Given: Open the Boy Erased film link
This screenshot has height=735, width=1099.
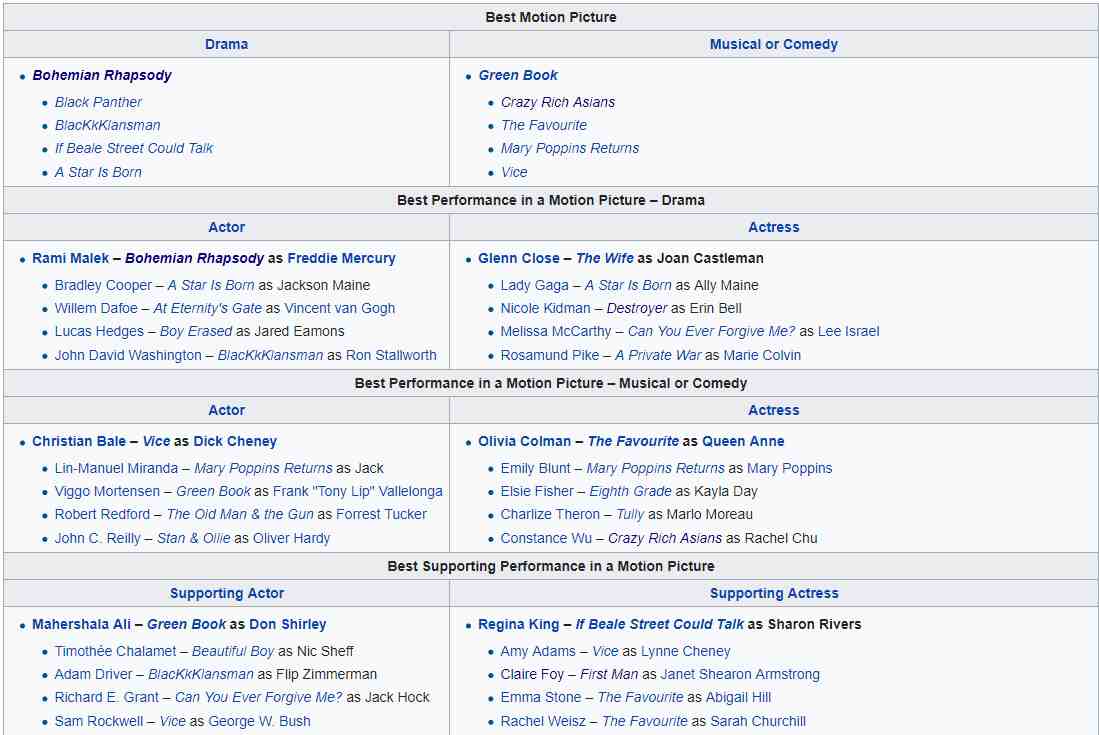Looking at the screenshot, I should [x=196, y=331].
